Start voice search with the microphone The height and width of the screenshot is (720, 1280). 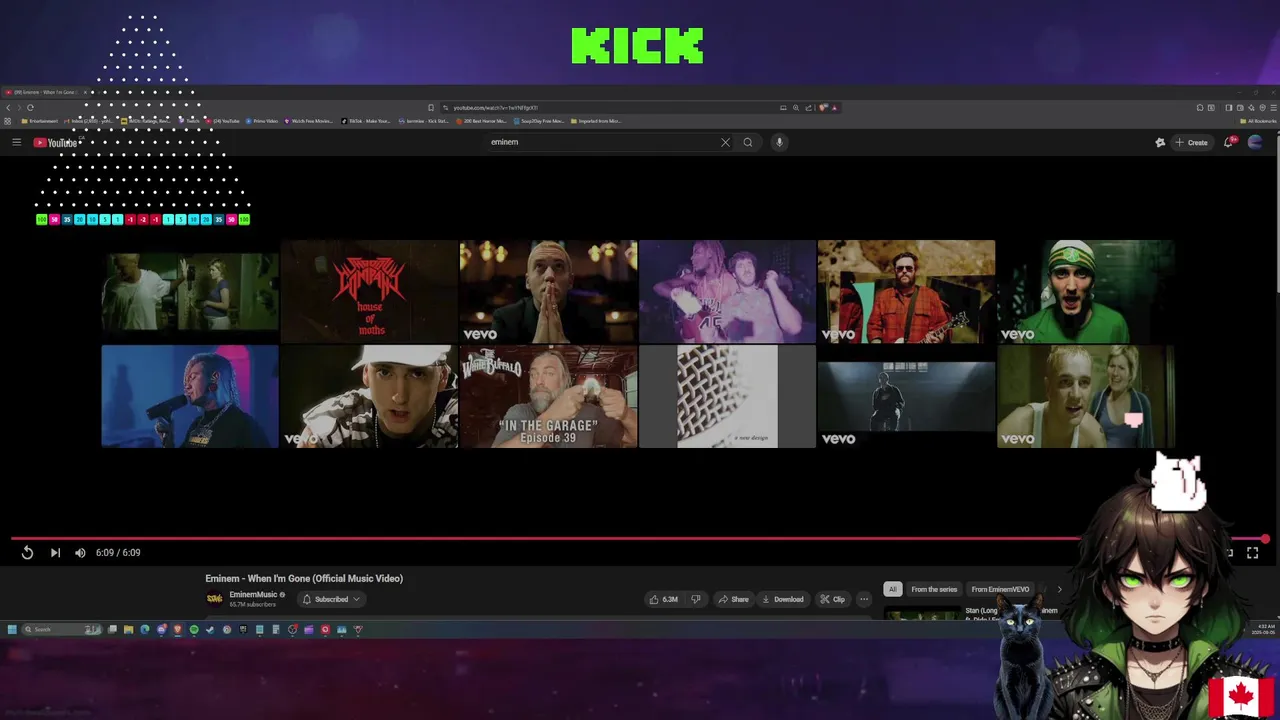coord(779,142)
